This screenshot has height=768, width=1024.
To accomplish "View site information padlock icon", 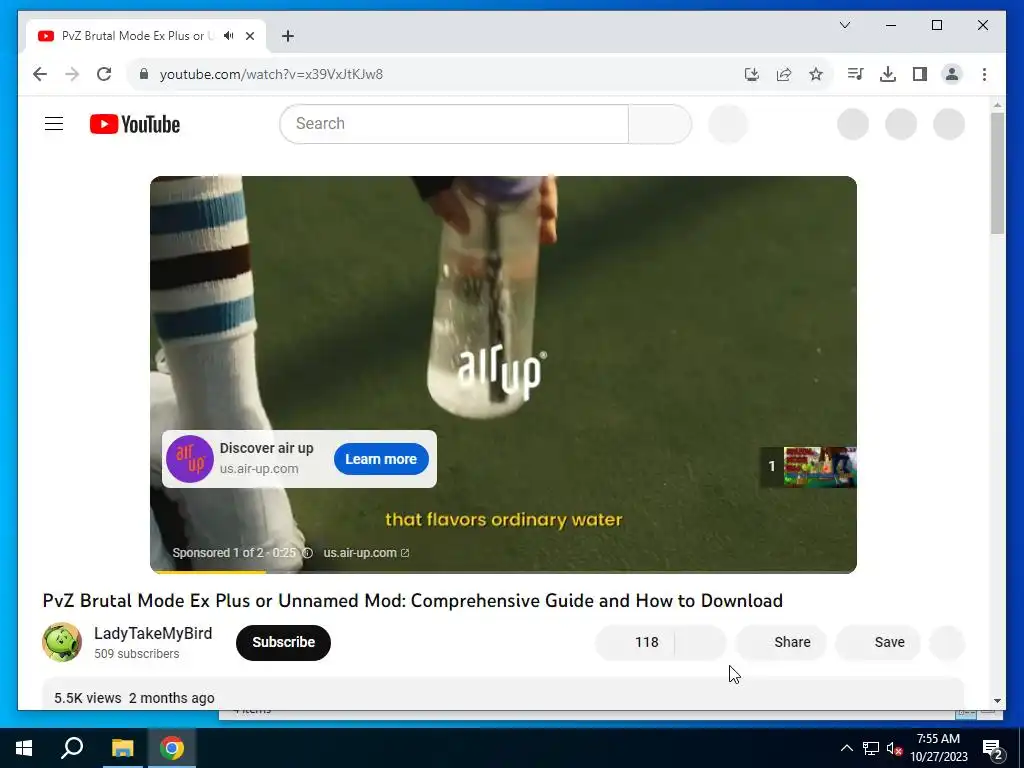I will coord(144,74).
